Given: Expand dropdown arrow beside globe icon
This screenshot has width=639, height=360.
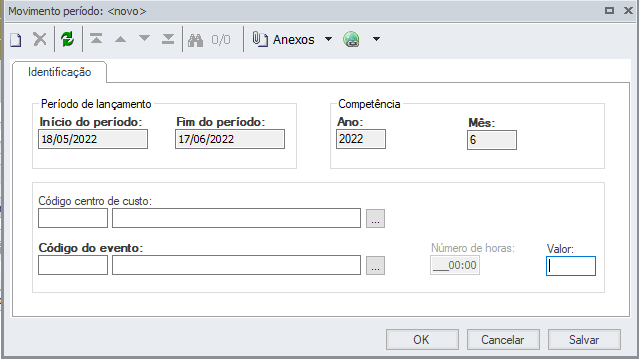Looking at the screenshot, I should click(377, 39).
